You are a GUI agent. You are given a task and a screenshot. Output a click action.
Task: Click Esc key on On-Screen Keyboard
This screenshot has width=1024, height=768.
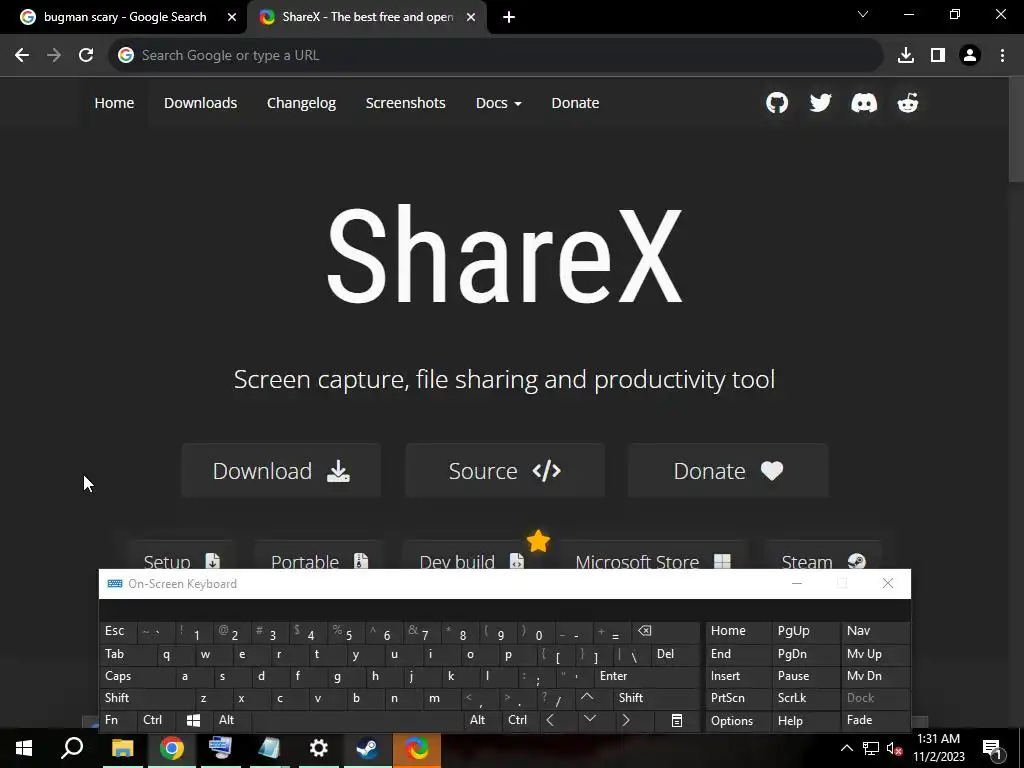click(118, 631)
